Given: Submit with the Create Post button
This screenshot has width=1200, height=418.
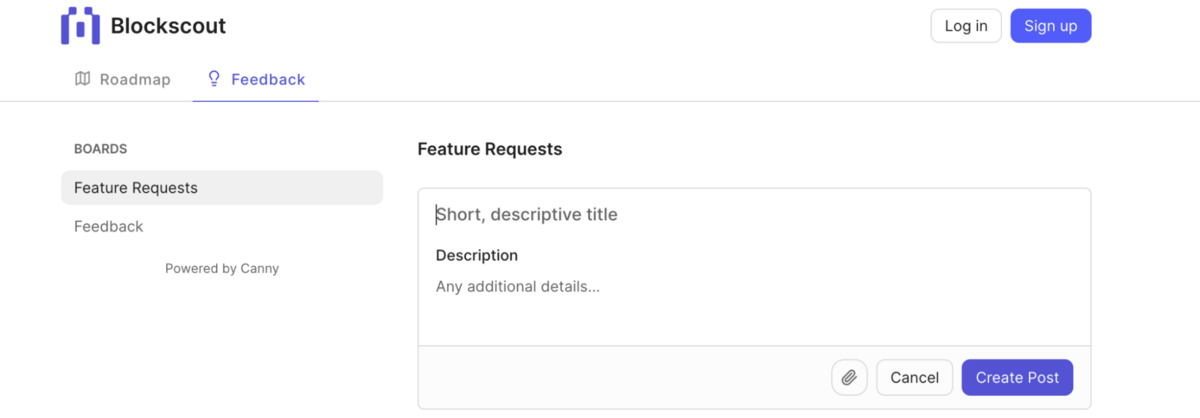Looking at the screenshot, I should pyautogui.click(x=1016, y=377).
